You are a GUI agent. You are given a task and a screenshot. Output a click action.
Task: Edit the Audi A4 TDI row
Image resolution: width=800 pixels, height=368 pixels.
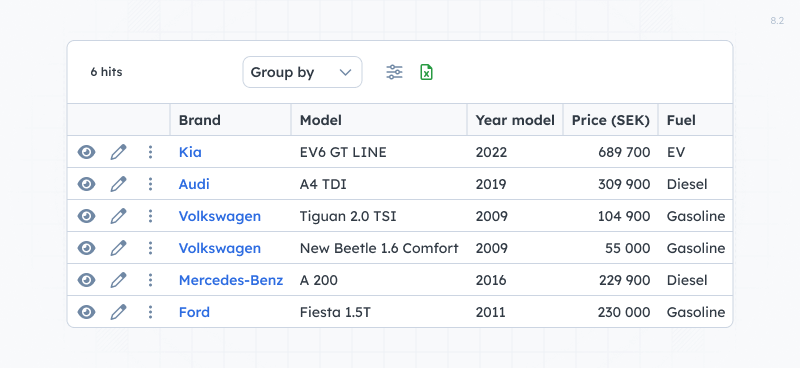(118, 184)
